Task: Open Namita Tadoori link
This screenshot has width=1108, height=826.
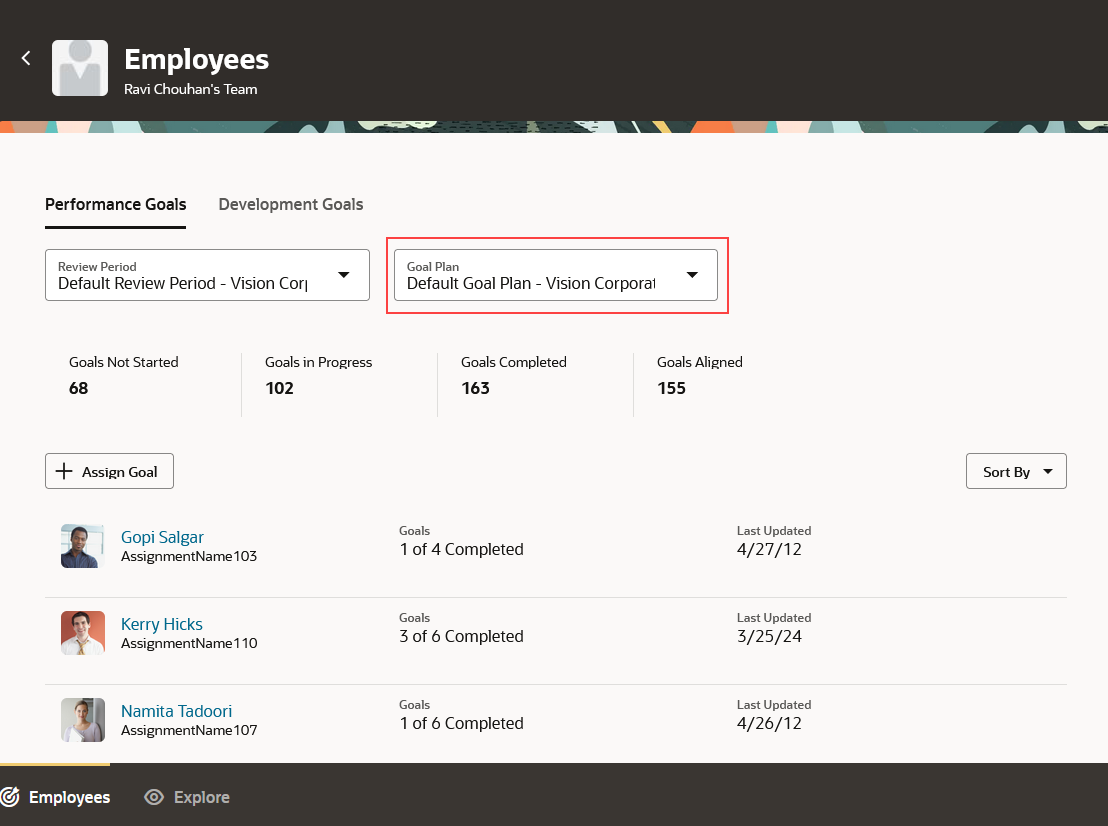Action: [176, 711]
